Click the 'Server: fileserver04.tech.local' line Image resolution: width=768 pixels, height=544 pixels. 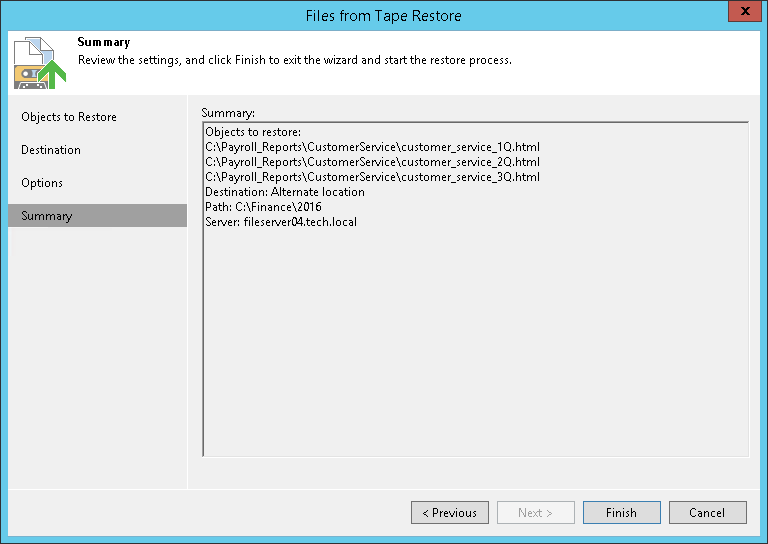[281, 222]
